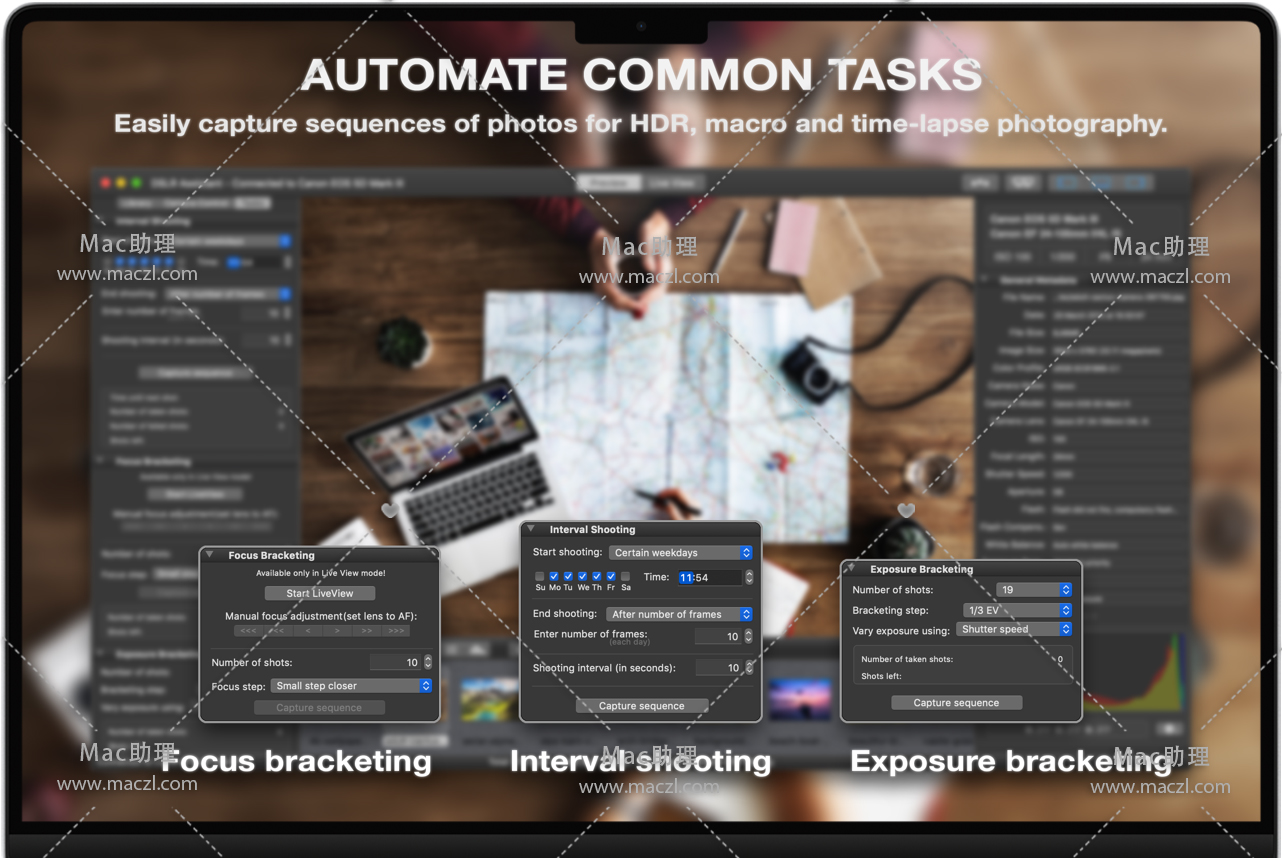
Task: Click the Time field showing 11:54
Action: 709,577
